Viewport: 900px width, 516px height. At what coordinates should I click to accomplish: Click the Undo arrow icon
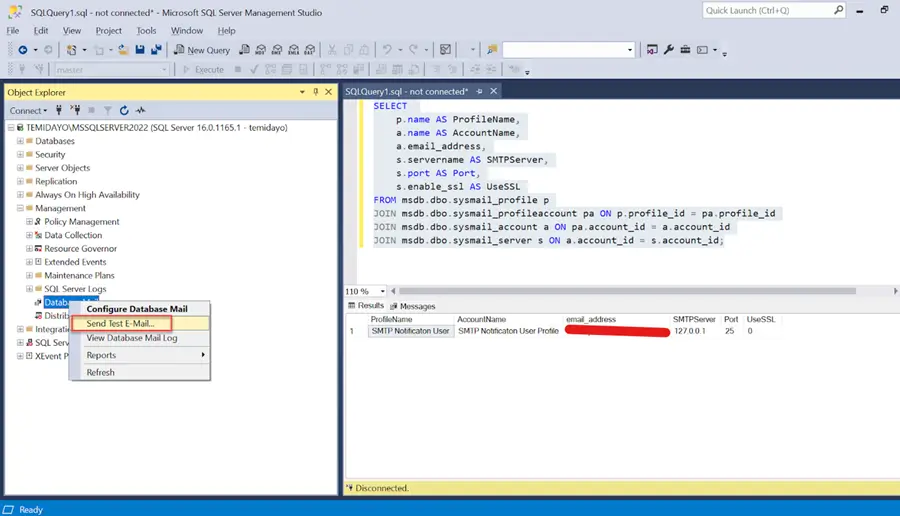pos(387,50)
